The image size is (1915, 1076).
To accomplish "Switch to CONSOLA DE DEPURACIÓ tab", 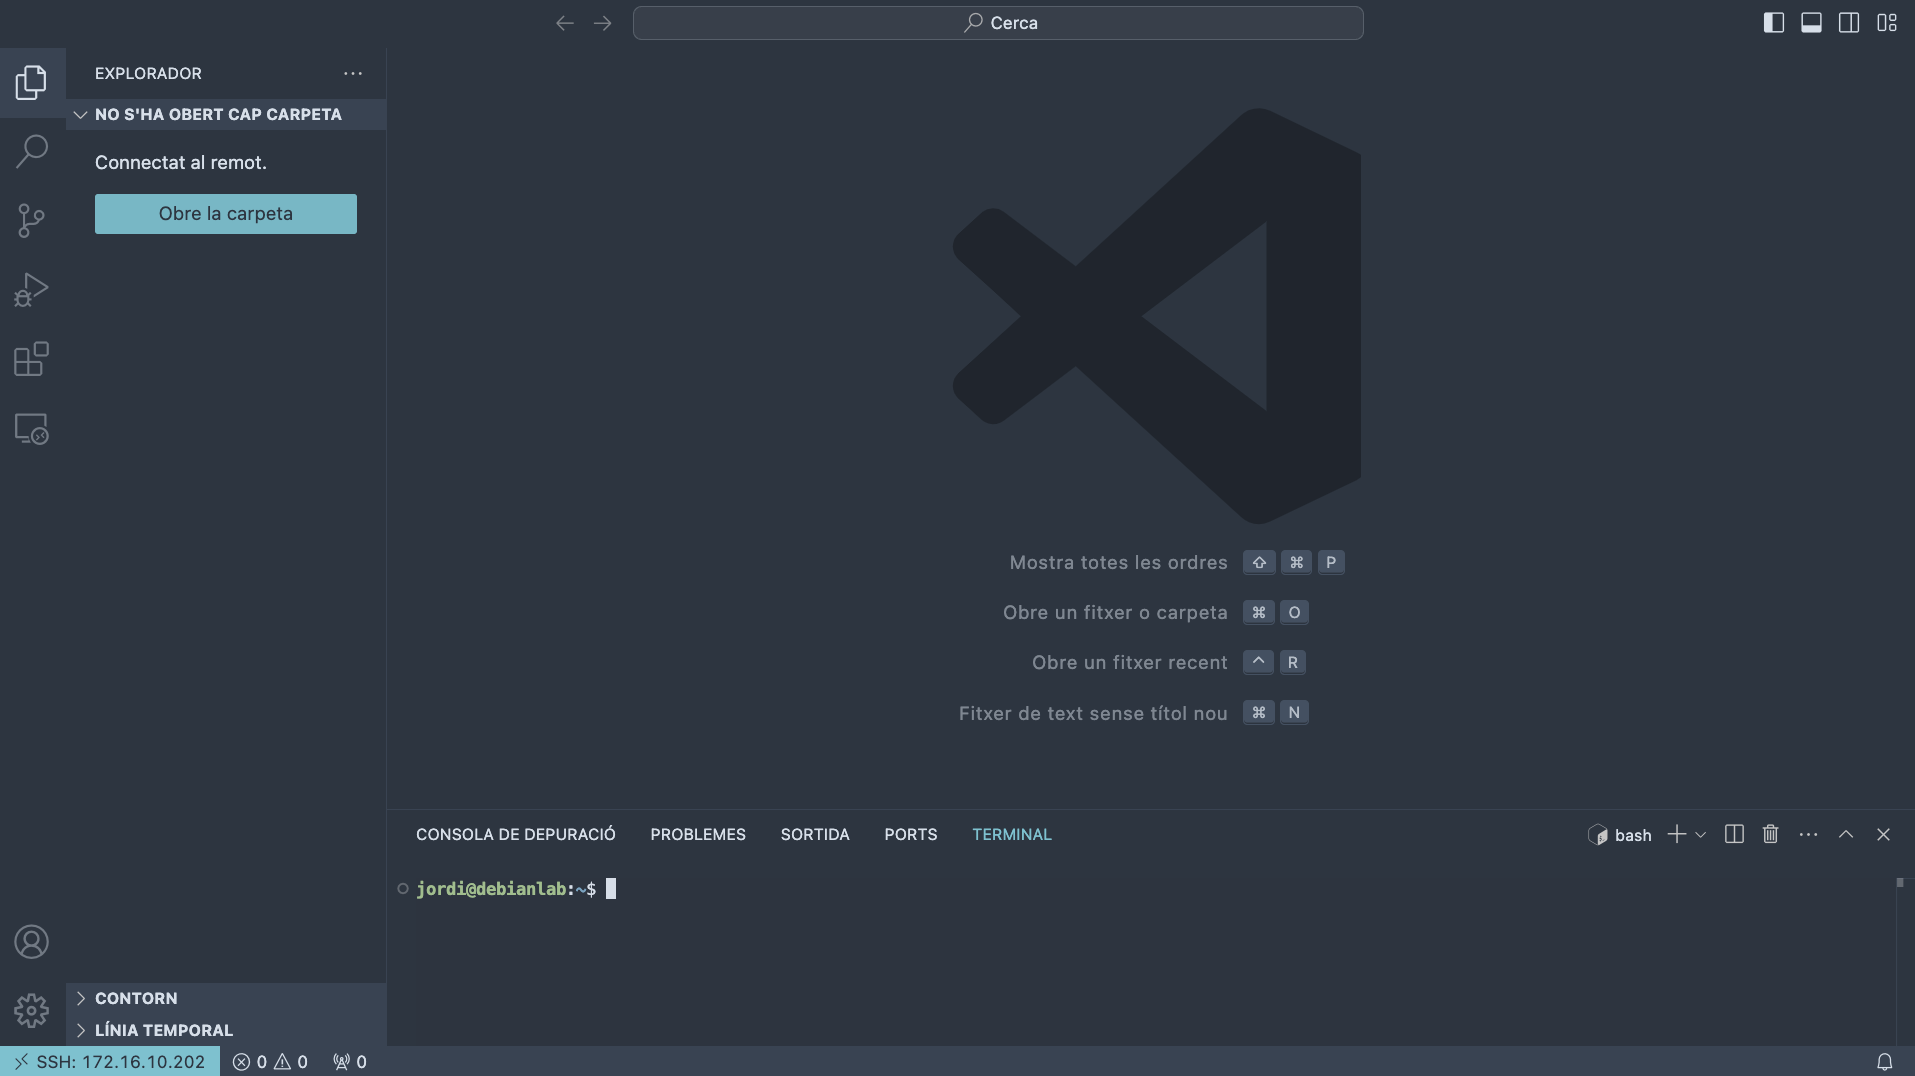I will pyautogui.click(x=516, y=835).
